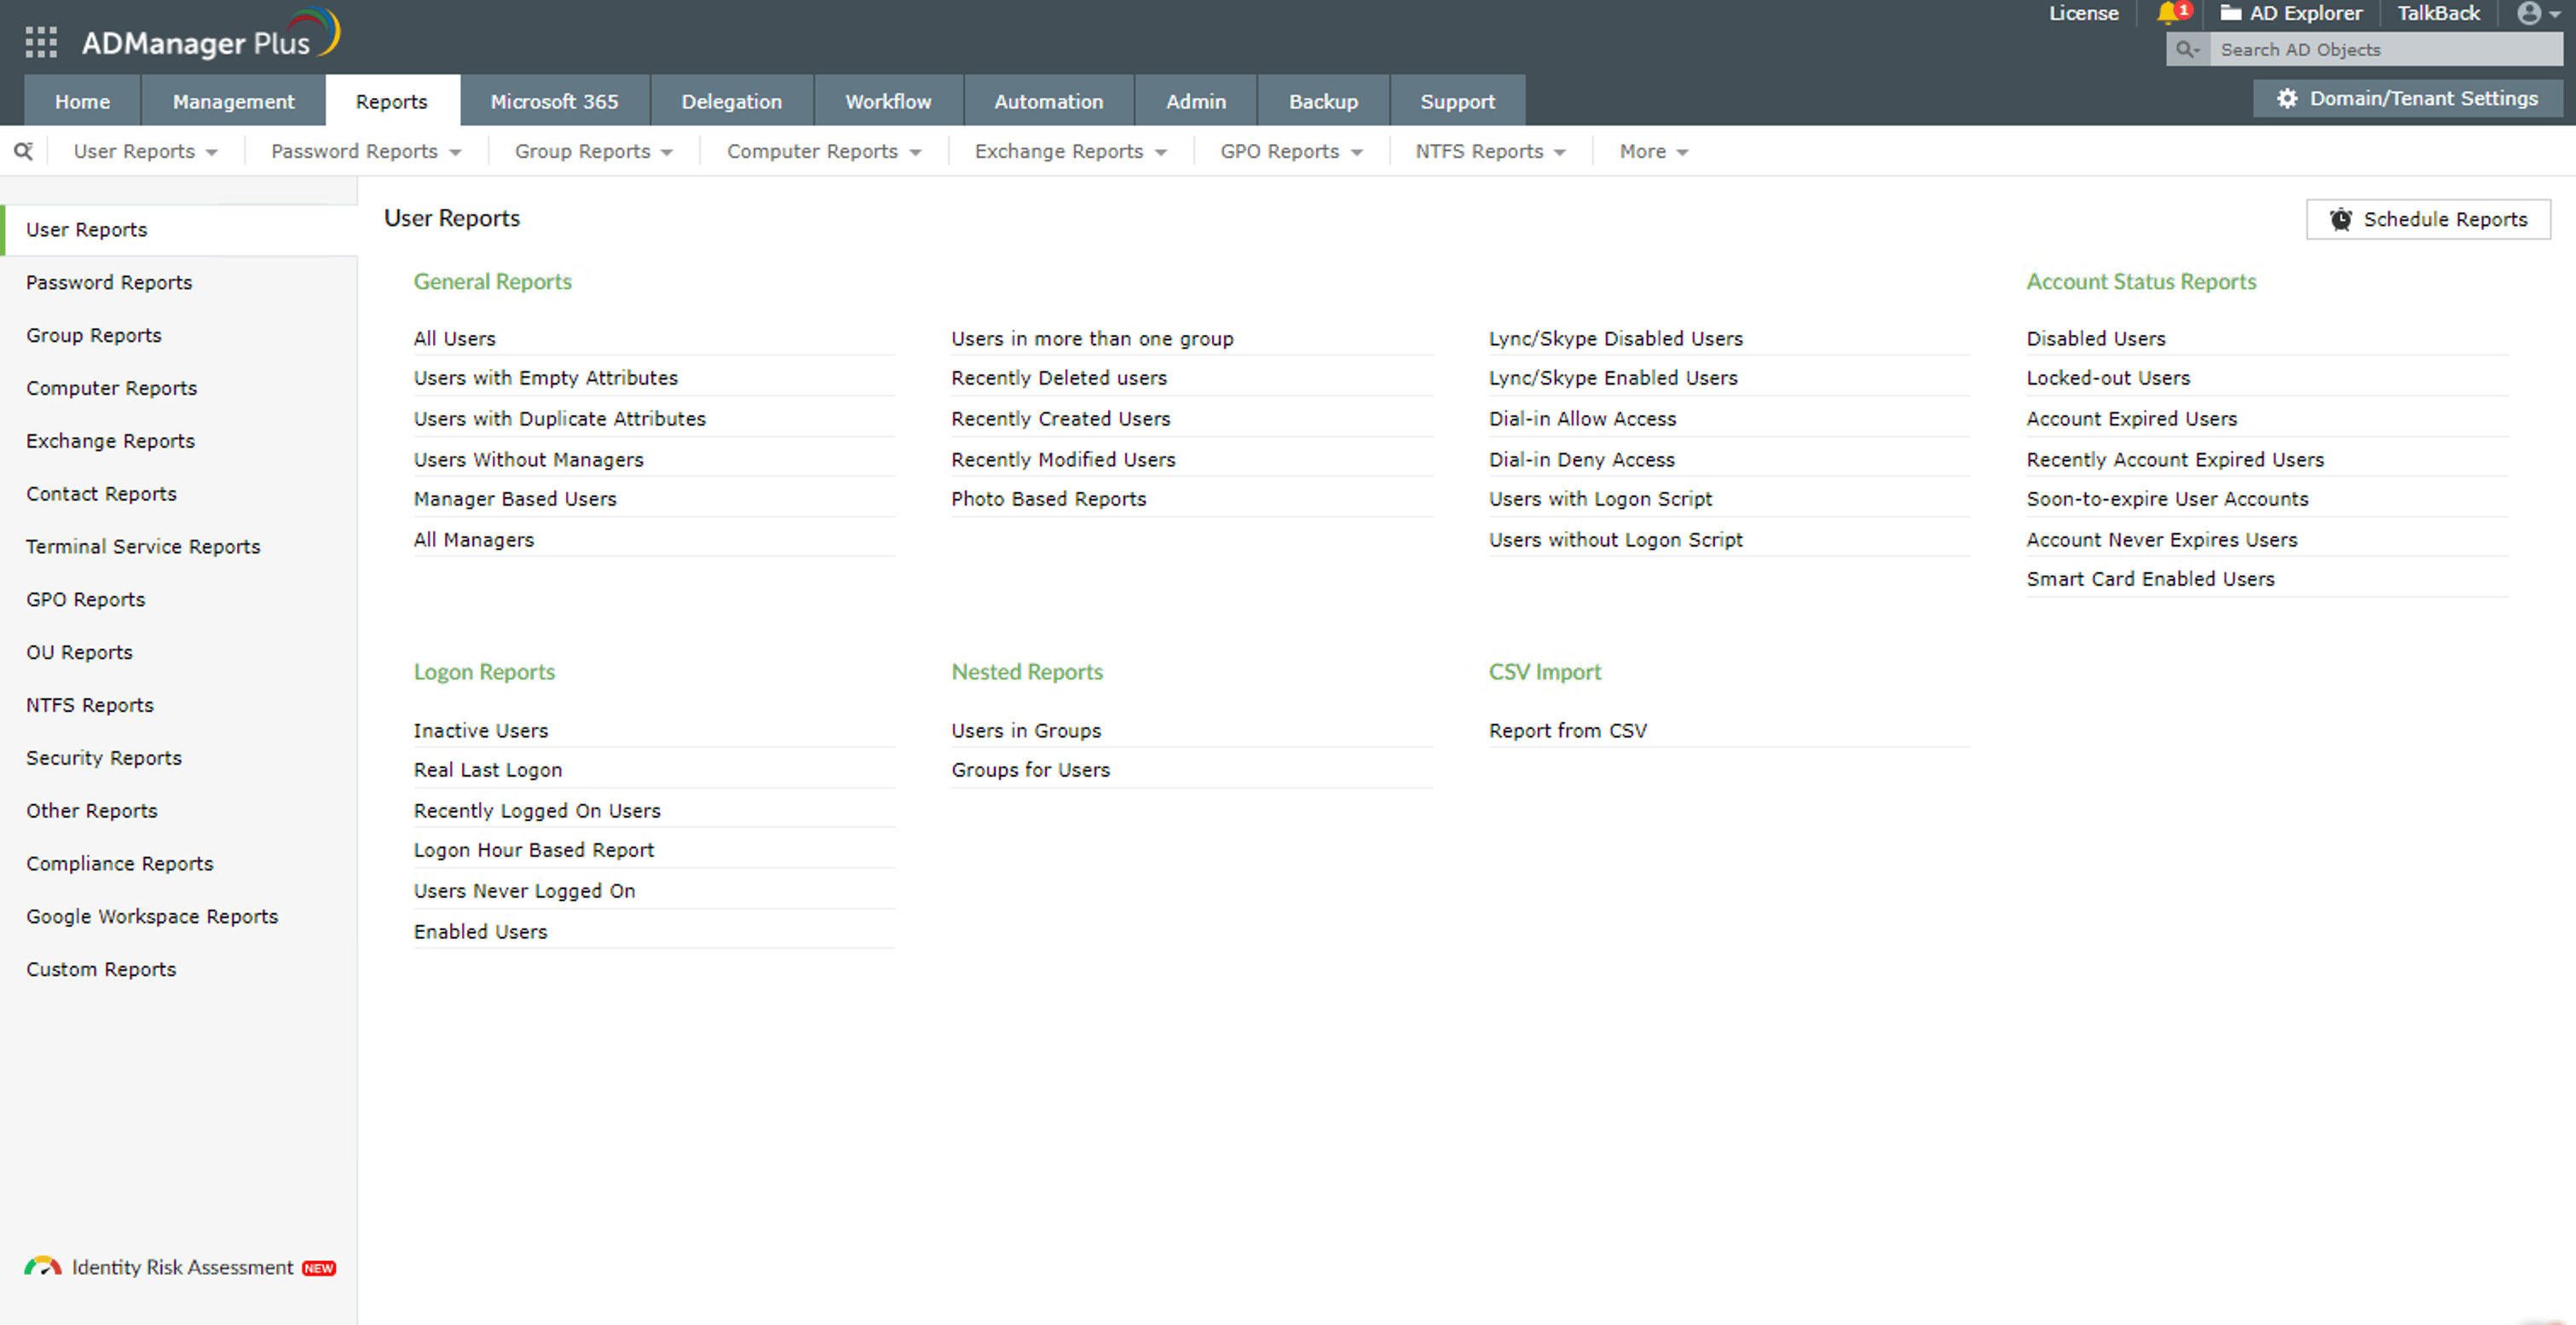Open Identity Risk Assessment gauge

coord(43,1267)
